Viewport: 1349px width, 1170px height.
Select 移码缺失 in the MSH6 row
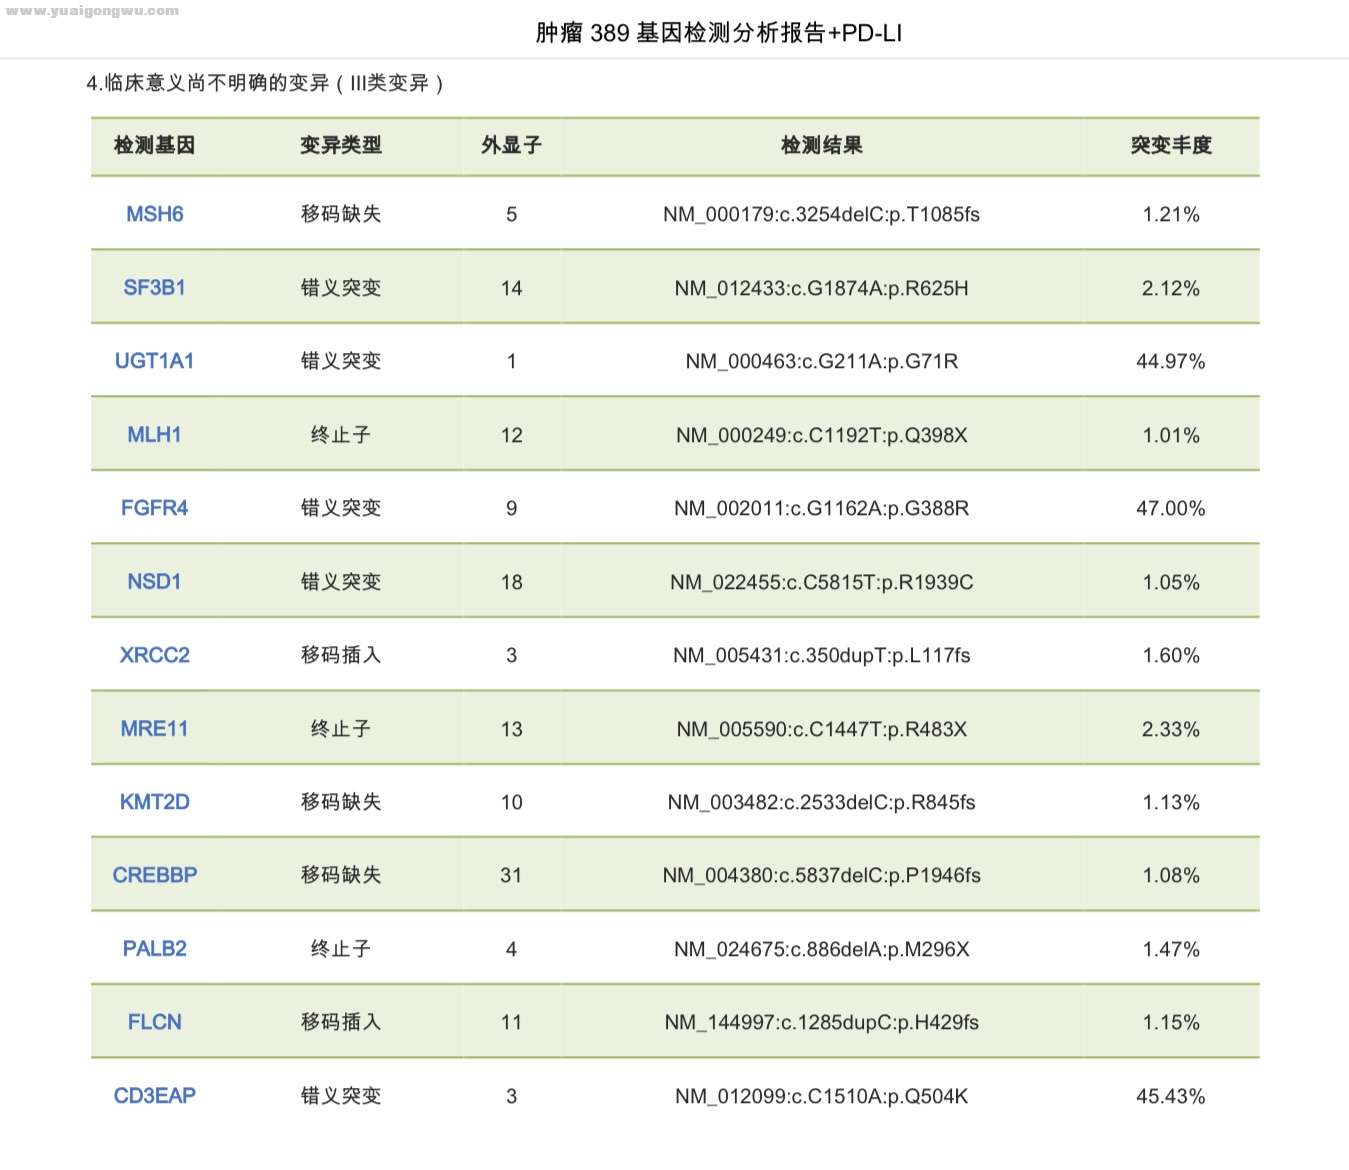point(341,214)
